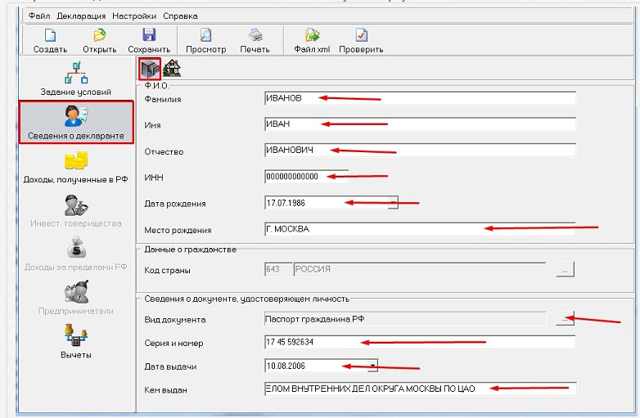Expand the Дата рождения date dropdown

393,203
